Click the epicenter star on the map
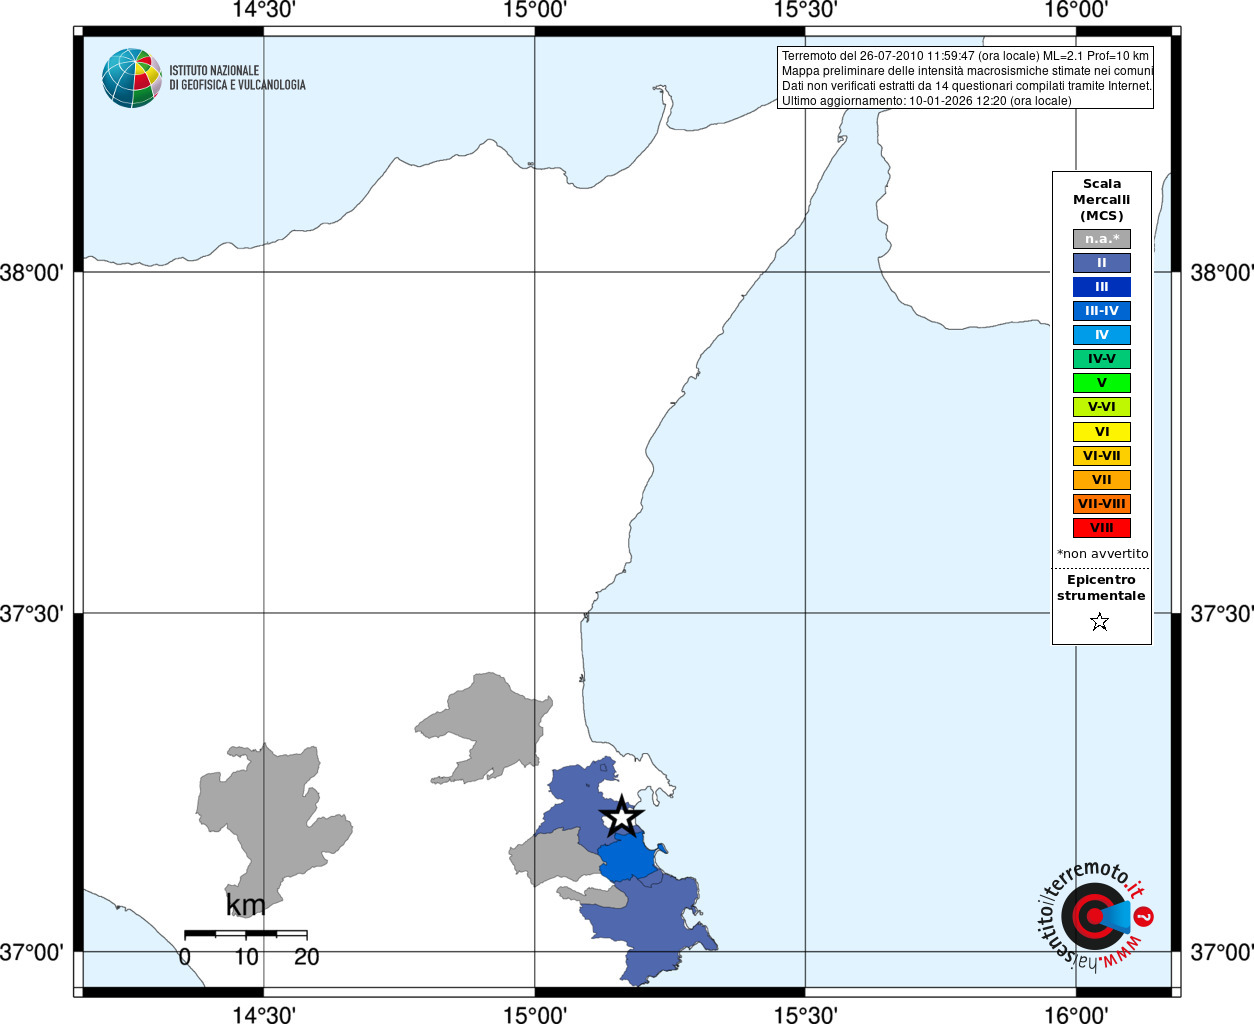This screenshot has height=1024, width=1254. click(x=621, y=817)
